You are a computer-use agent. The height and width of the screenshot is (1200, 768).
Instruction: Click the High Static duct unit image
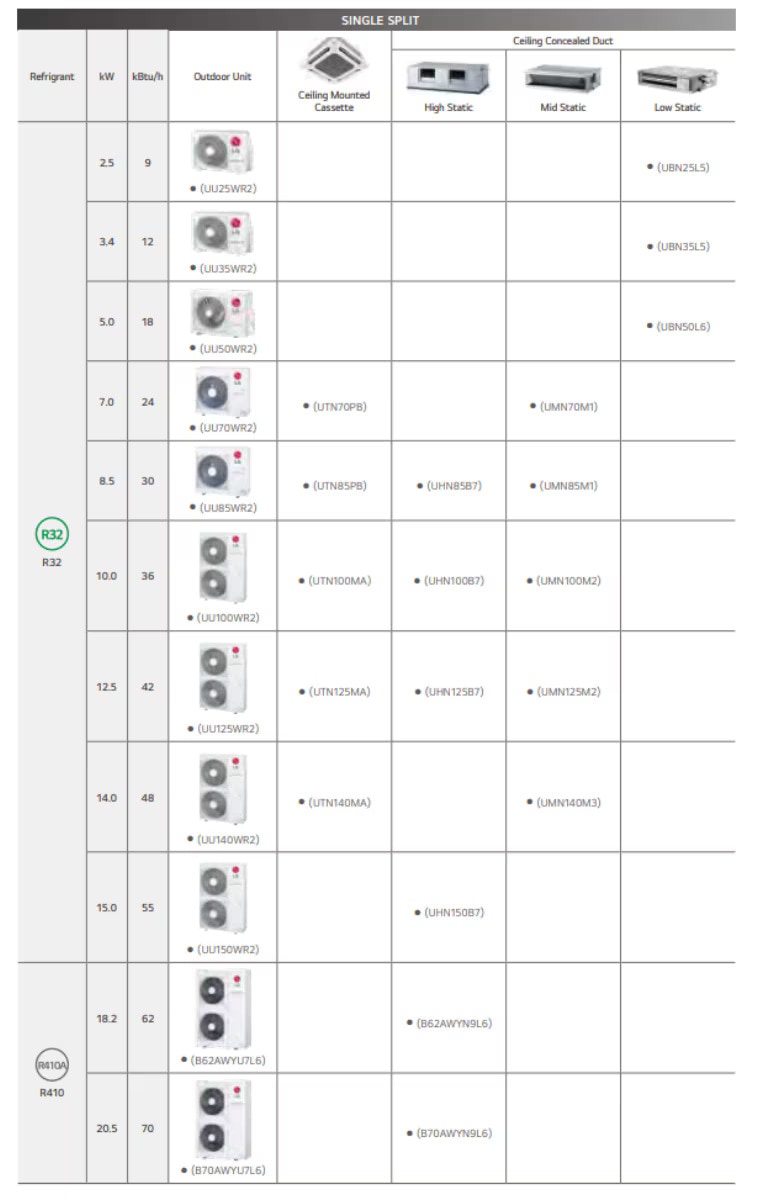[x=448, y=76]
